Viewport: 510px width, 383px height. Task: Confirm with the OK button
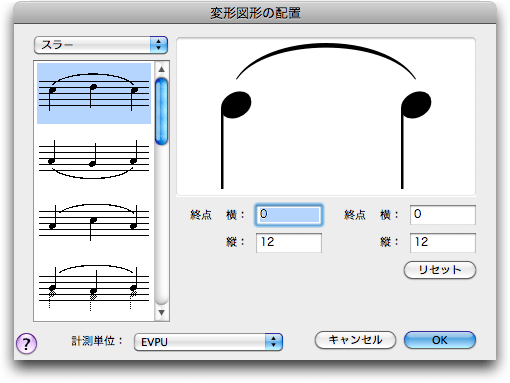point(440,340)
